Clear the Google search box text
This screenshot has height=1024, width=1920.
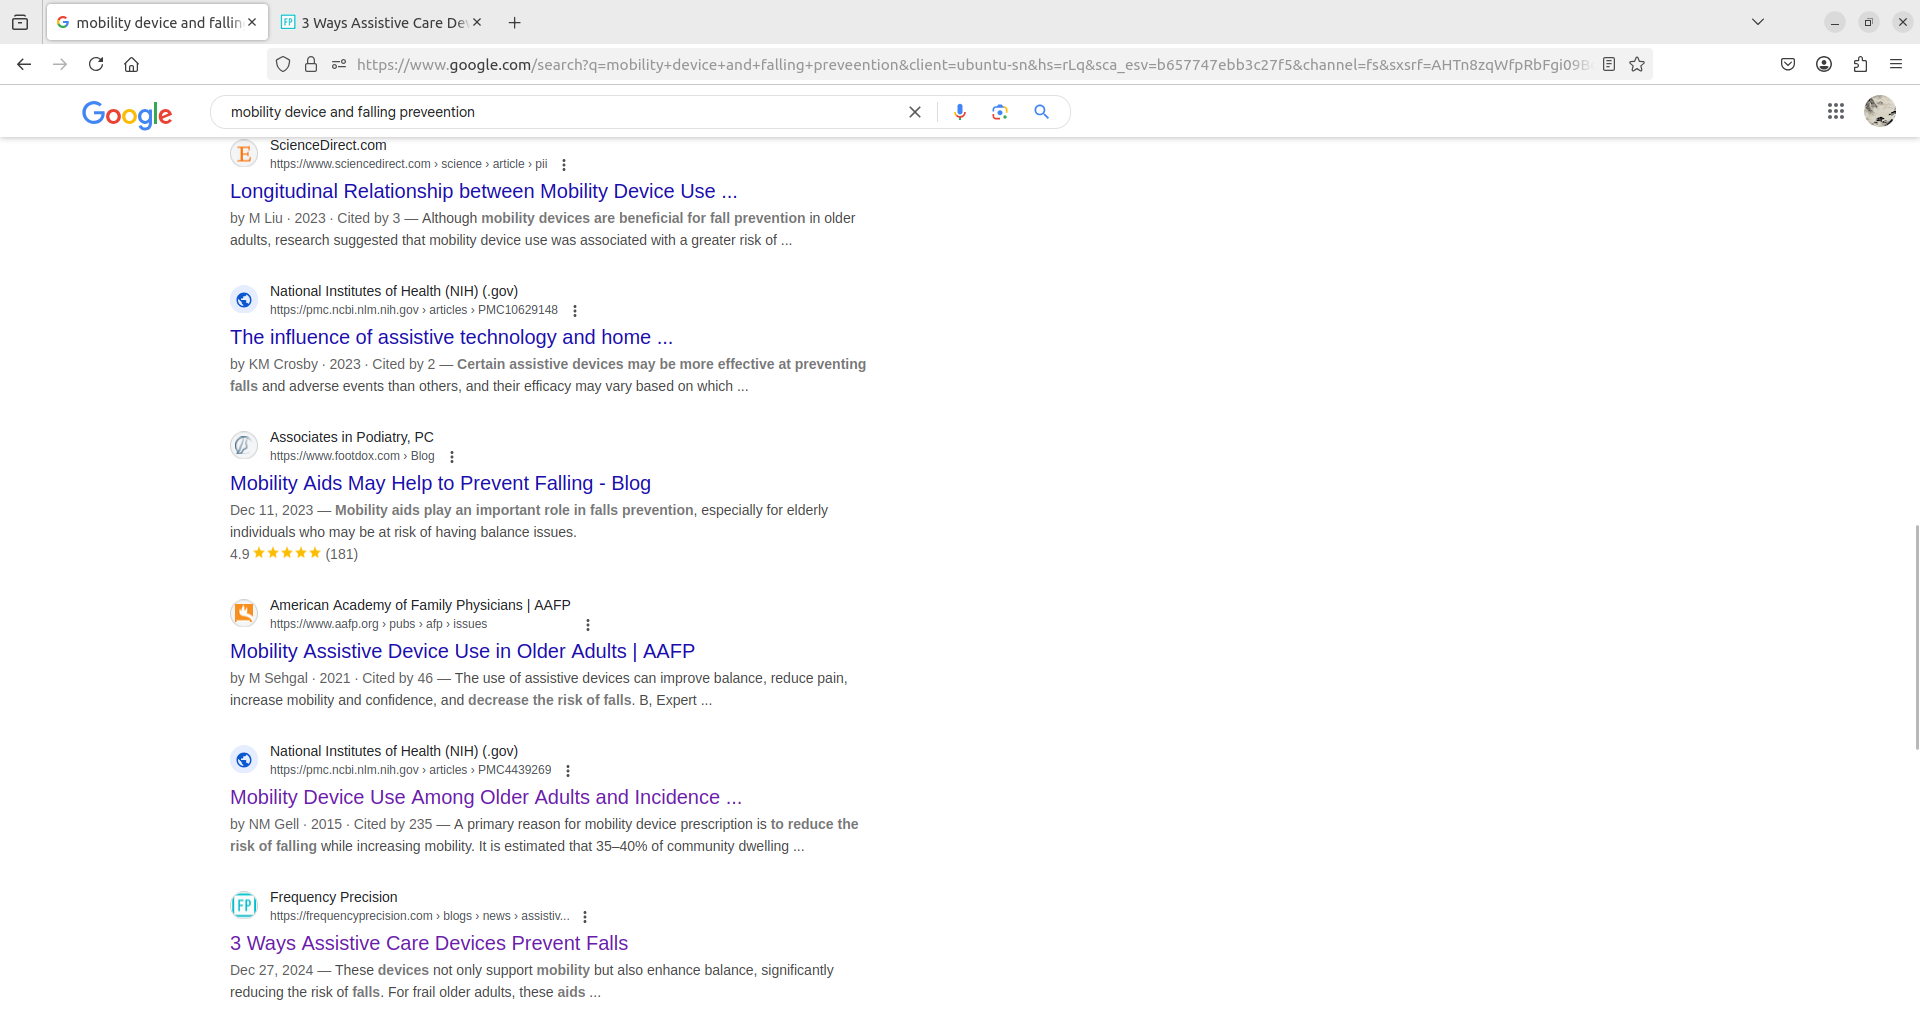914,112
